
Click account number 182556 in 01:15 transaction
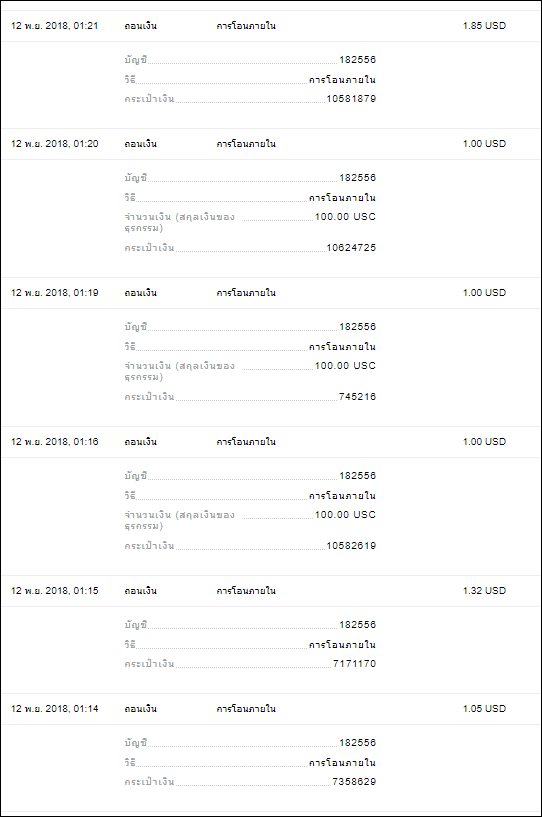pos(358,624)
